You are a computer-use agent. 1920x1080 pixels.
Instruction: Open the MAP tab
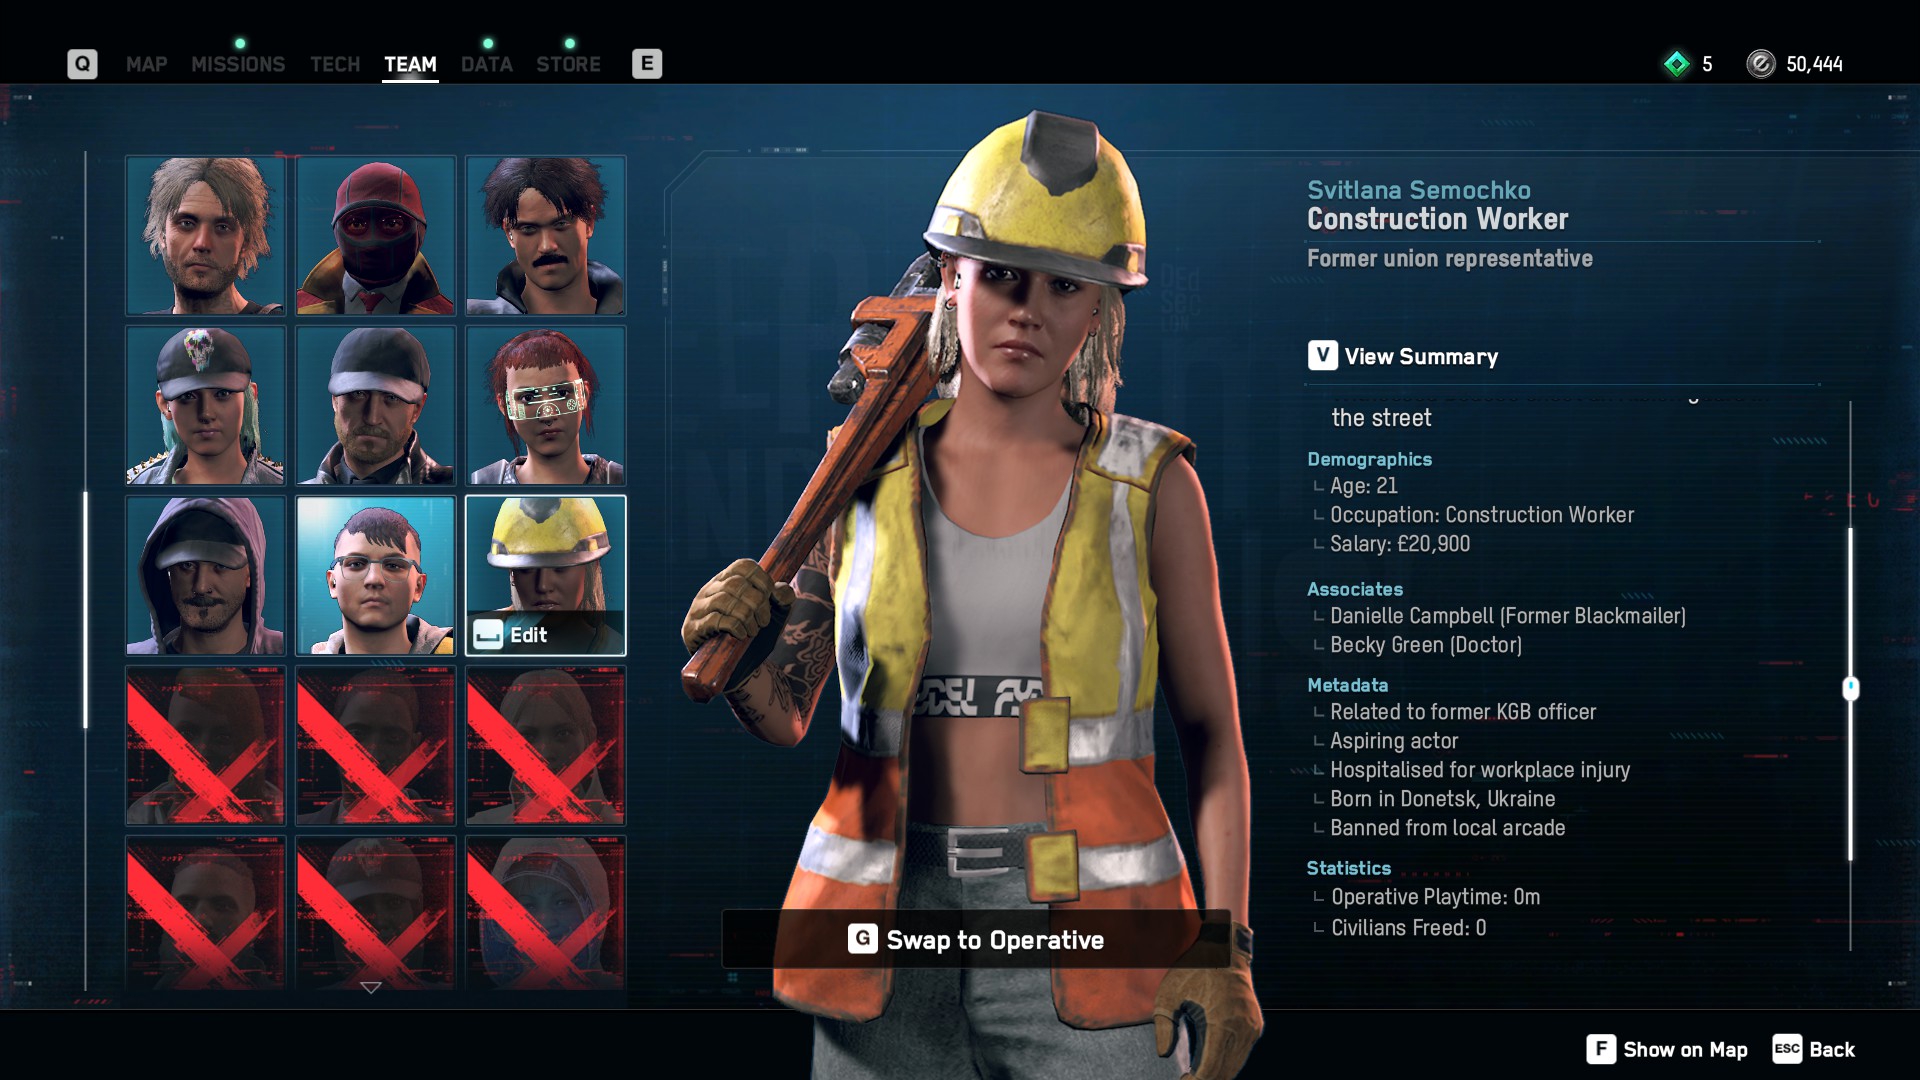point(146,64)
